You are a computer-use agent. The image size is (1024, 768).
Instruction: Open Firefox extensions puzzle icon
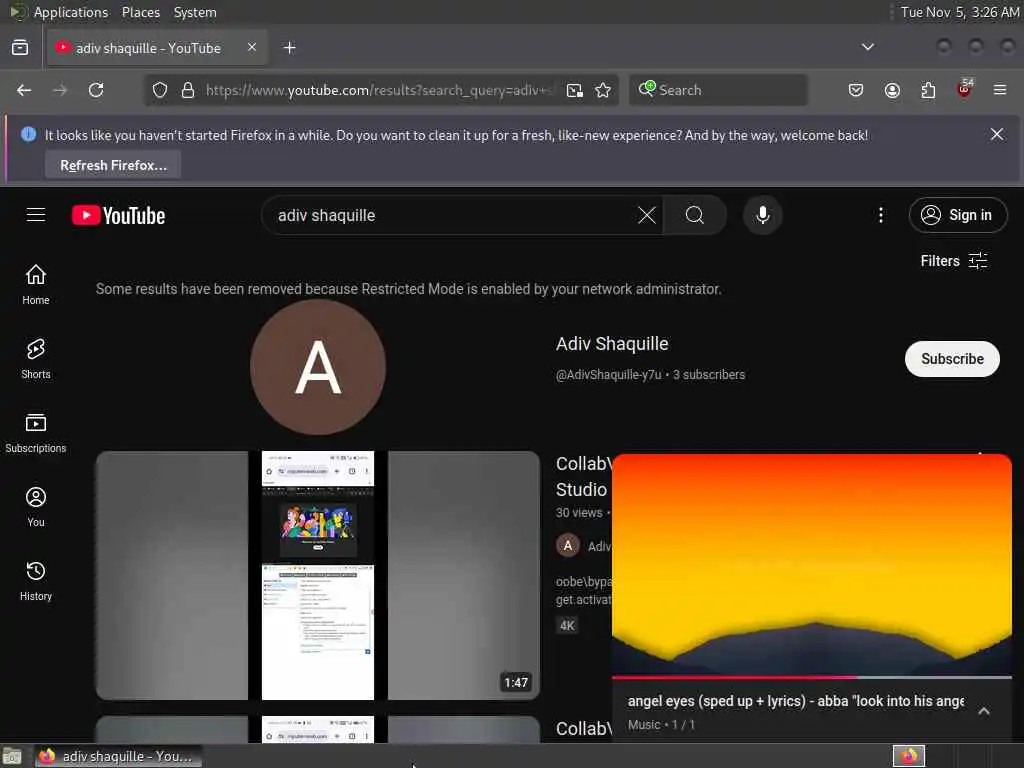coord(928,90)
